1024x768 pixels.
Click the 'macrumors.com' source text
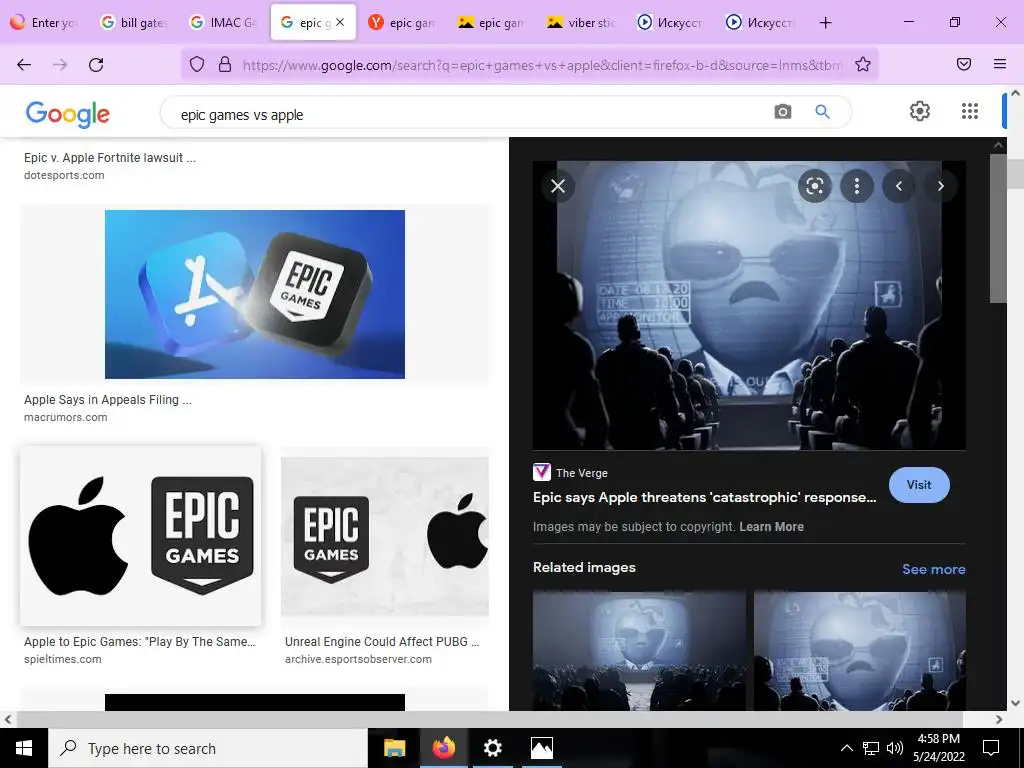point(65,417)
